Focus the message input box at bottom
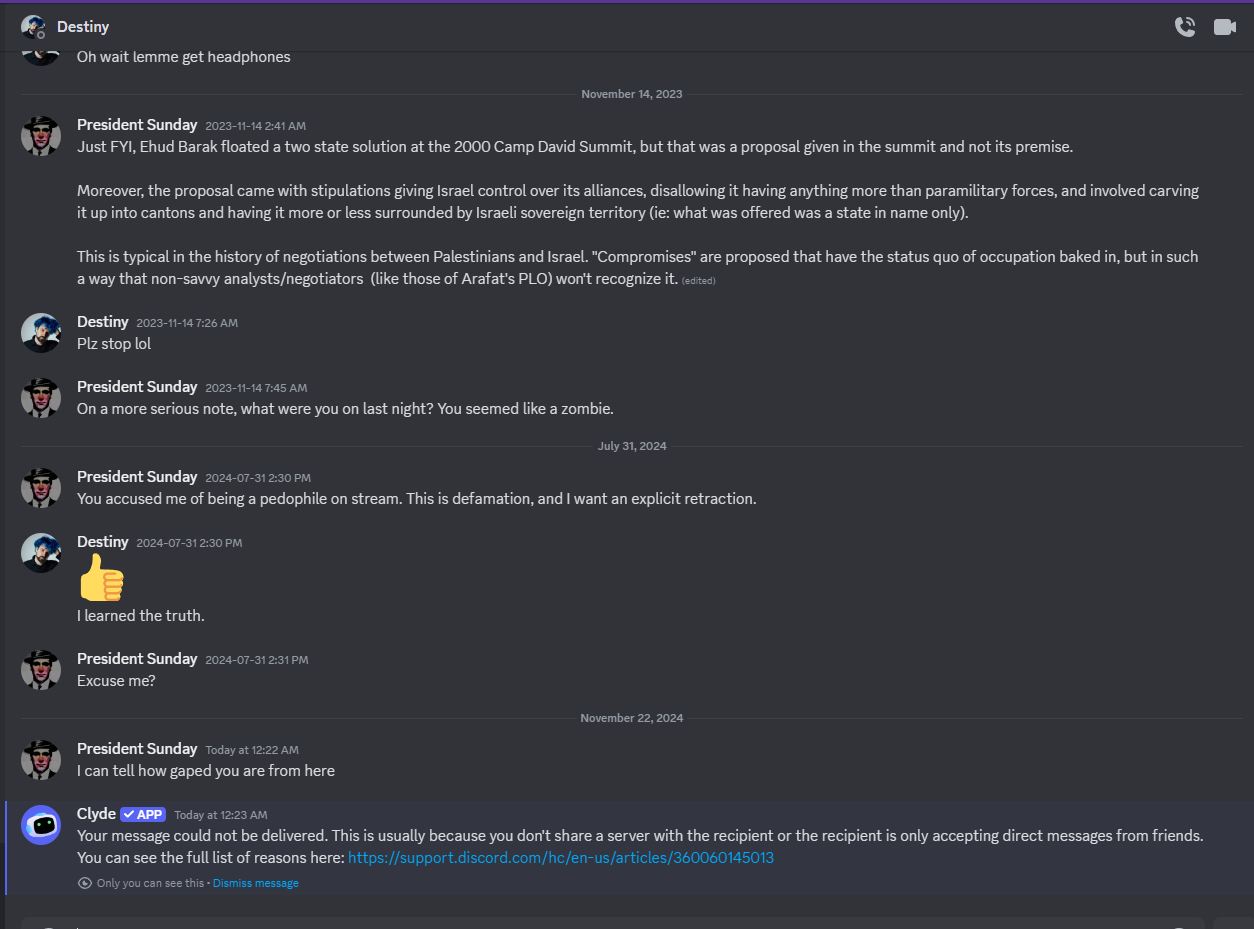The width and height of the screenshot is (1254, 929). tap(600, 924)
